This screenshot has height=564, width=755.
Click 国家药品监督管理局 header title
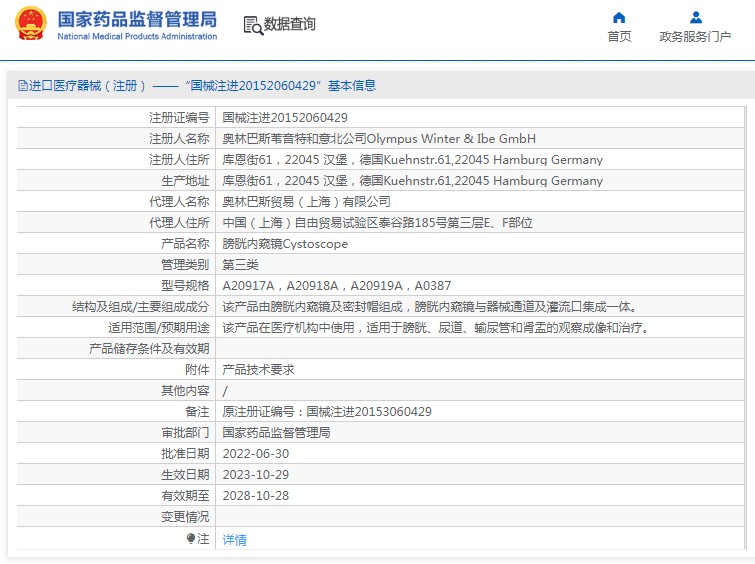(x=137, y=19)
